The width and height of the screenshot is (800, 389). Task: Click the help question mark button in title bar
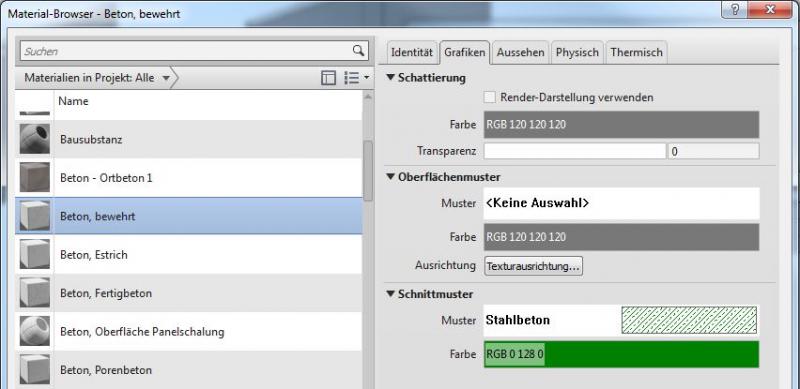[x=735, y=10]
